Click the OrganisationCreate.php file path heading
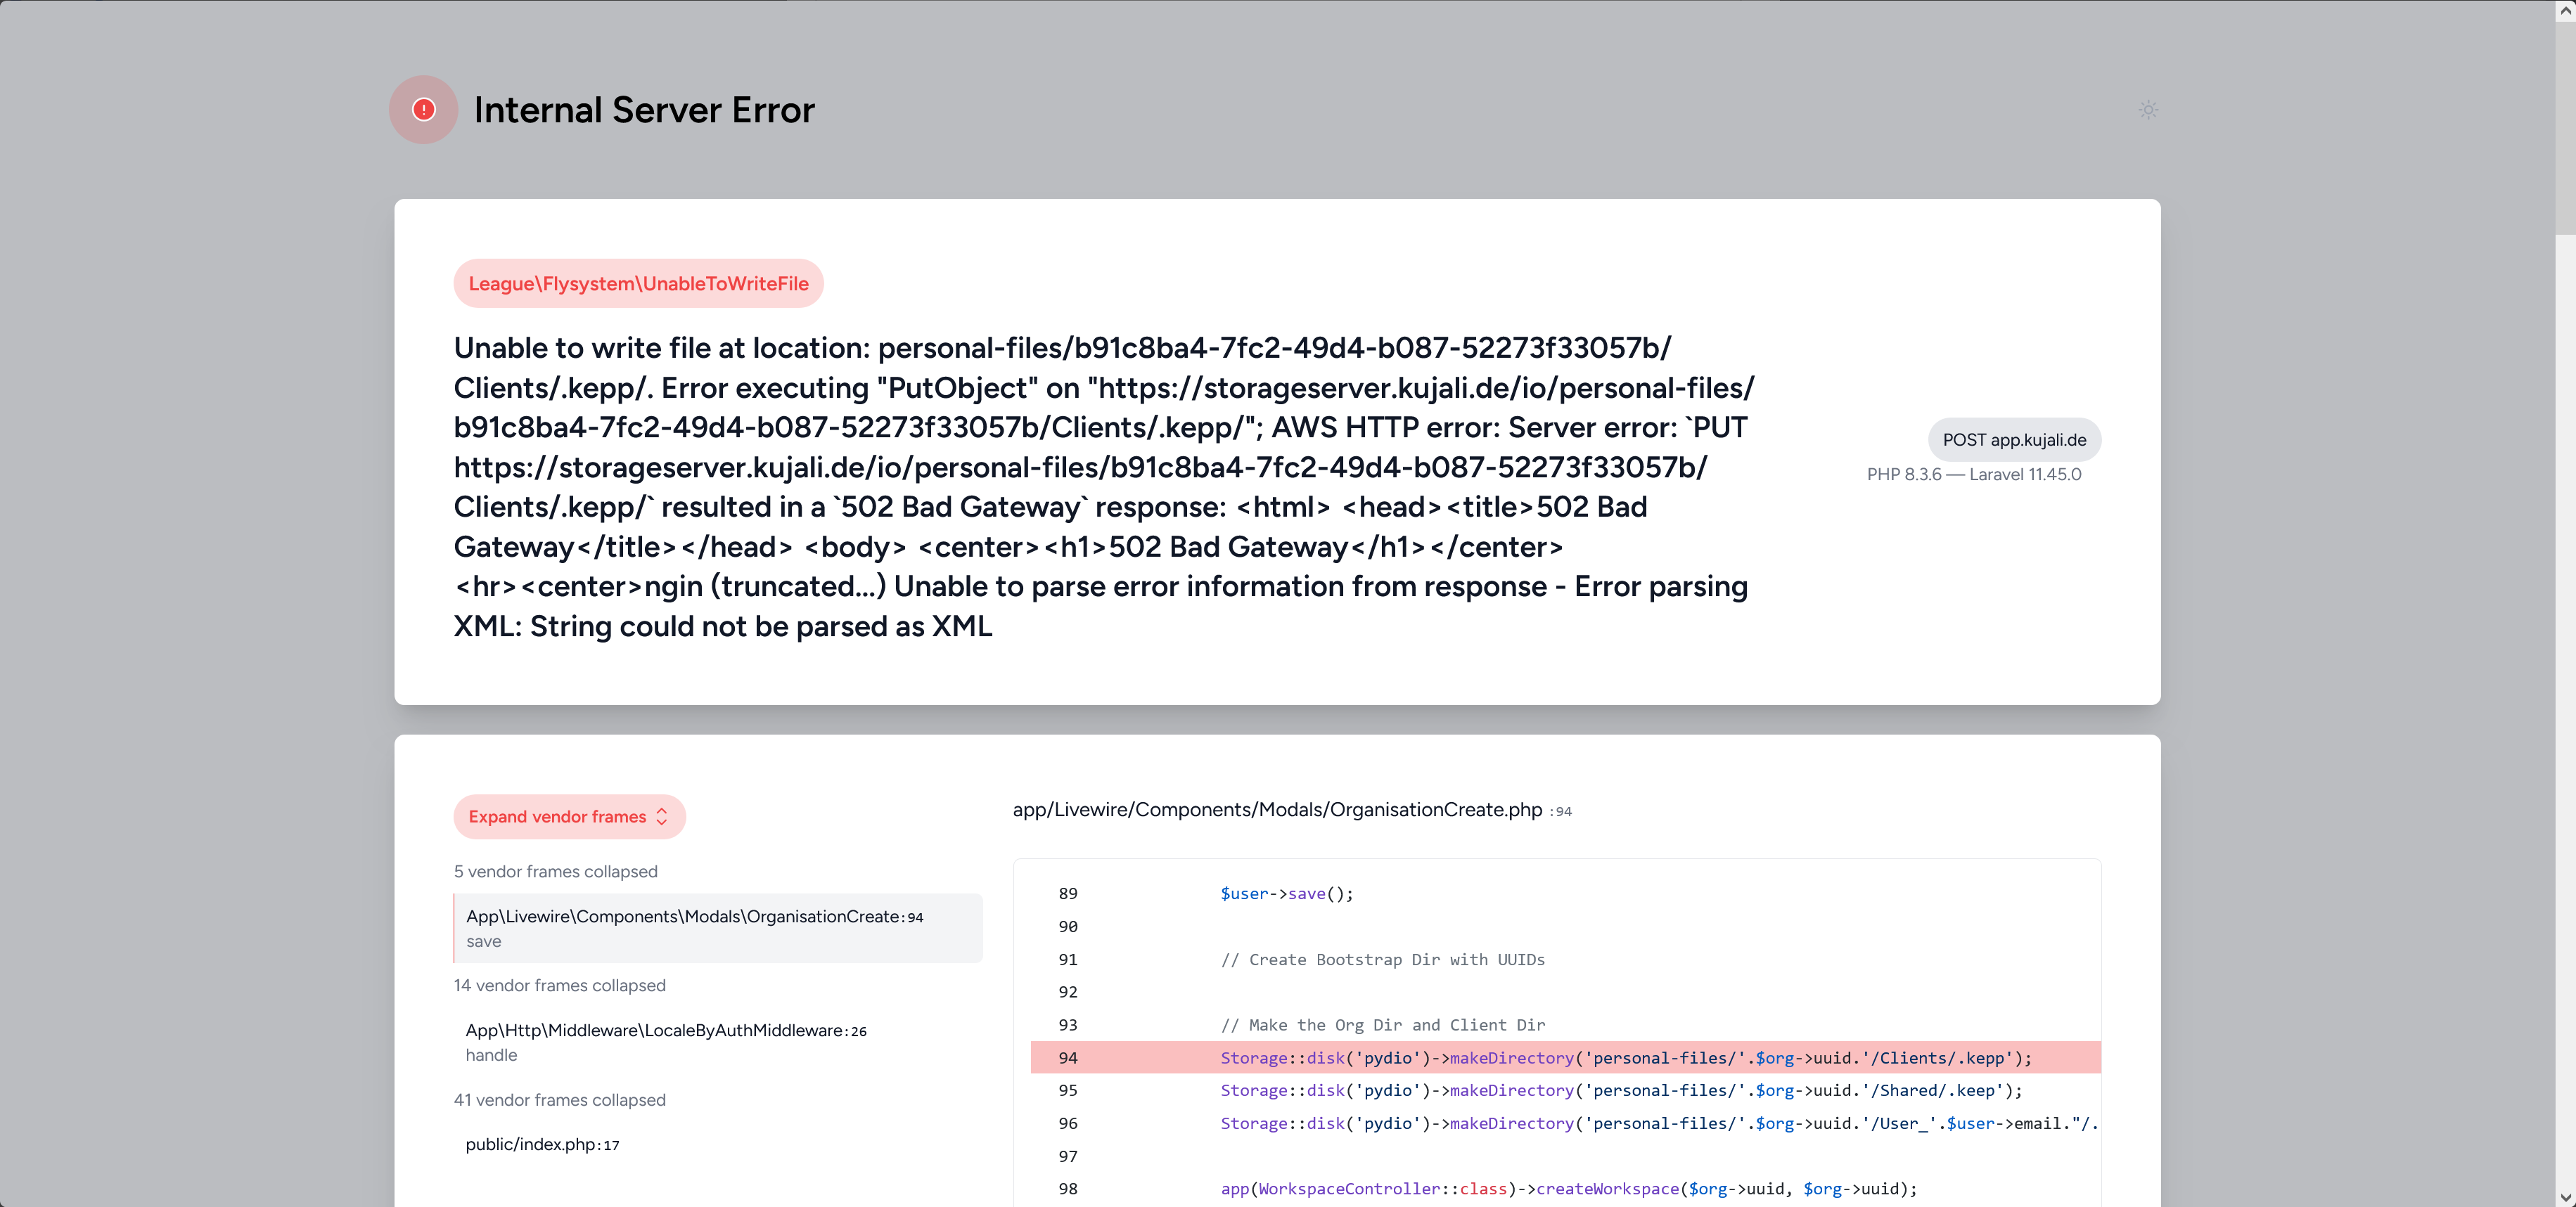This screenshot has height=1207, width=2576. pos(1277,809)
